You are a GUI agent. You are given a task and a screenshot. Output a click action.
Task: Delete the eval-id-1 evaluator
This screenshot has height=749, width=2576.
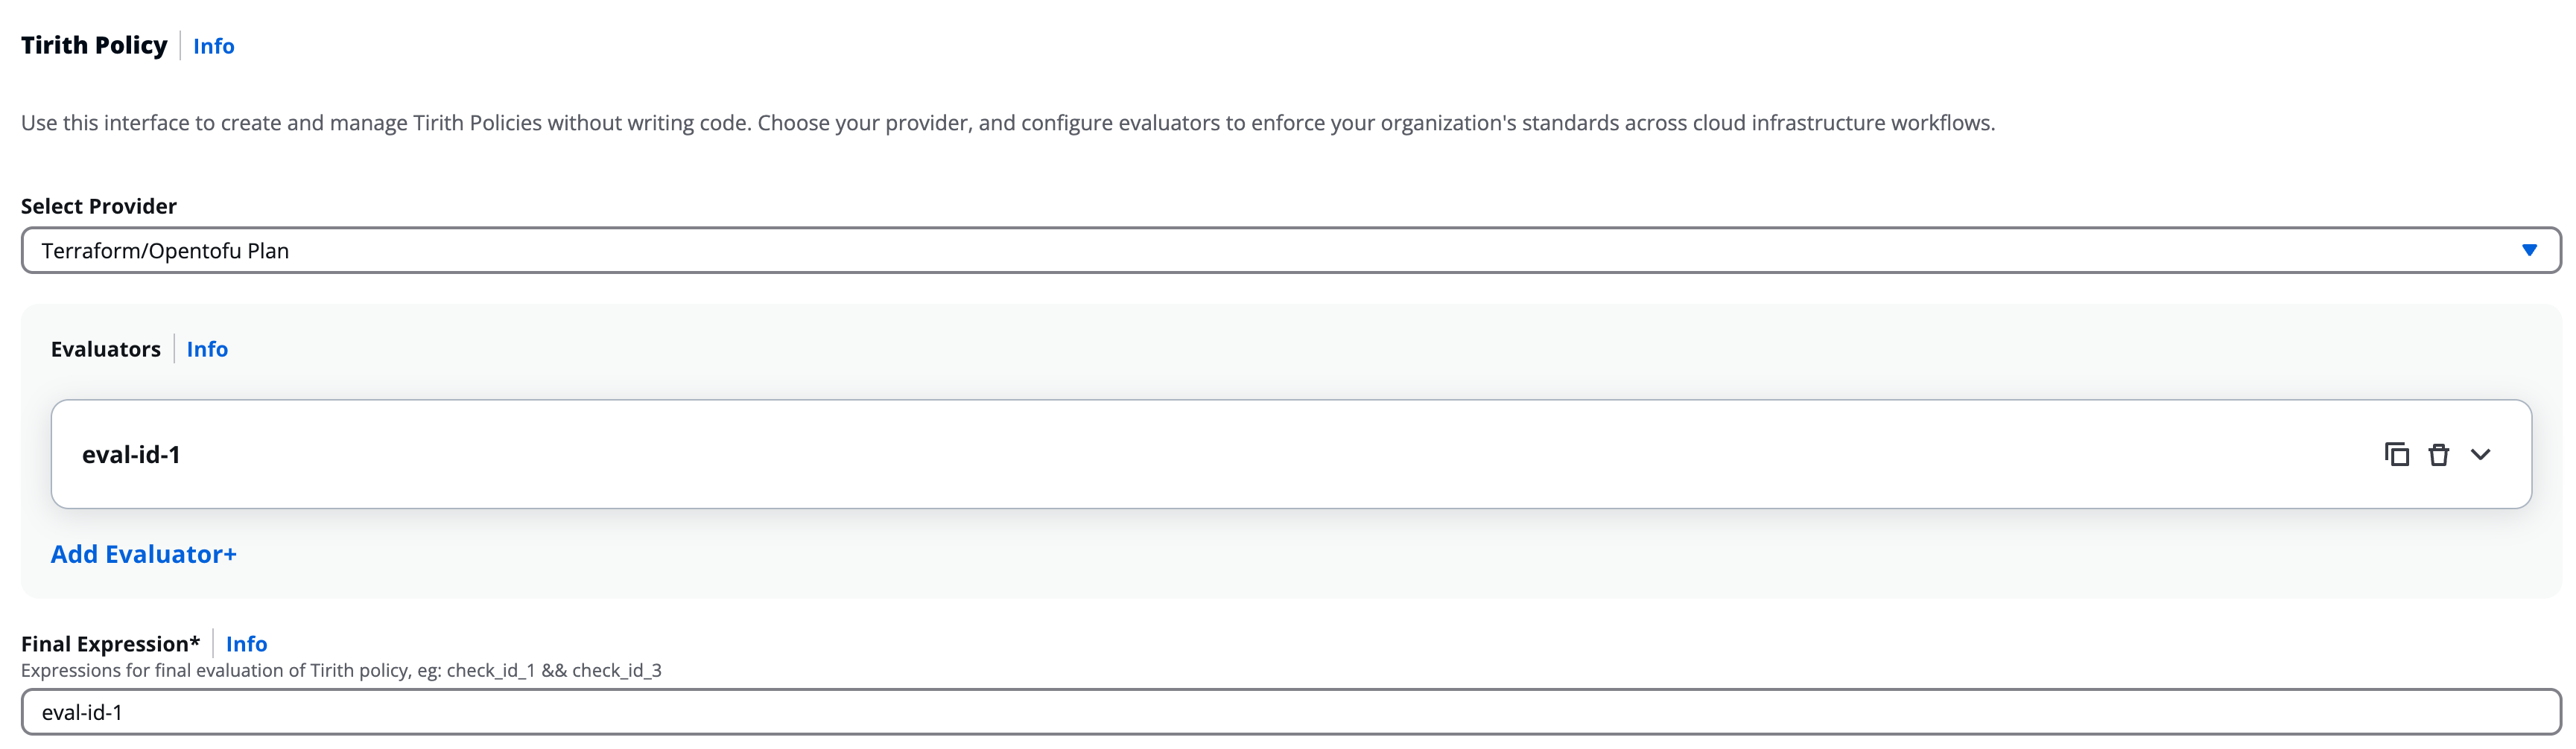click(2439, 455)
